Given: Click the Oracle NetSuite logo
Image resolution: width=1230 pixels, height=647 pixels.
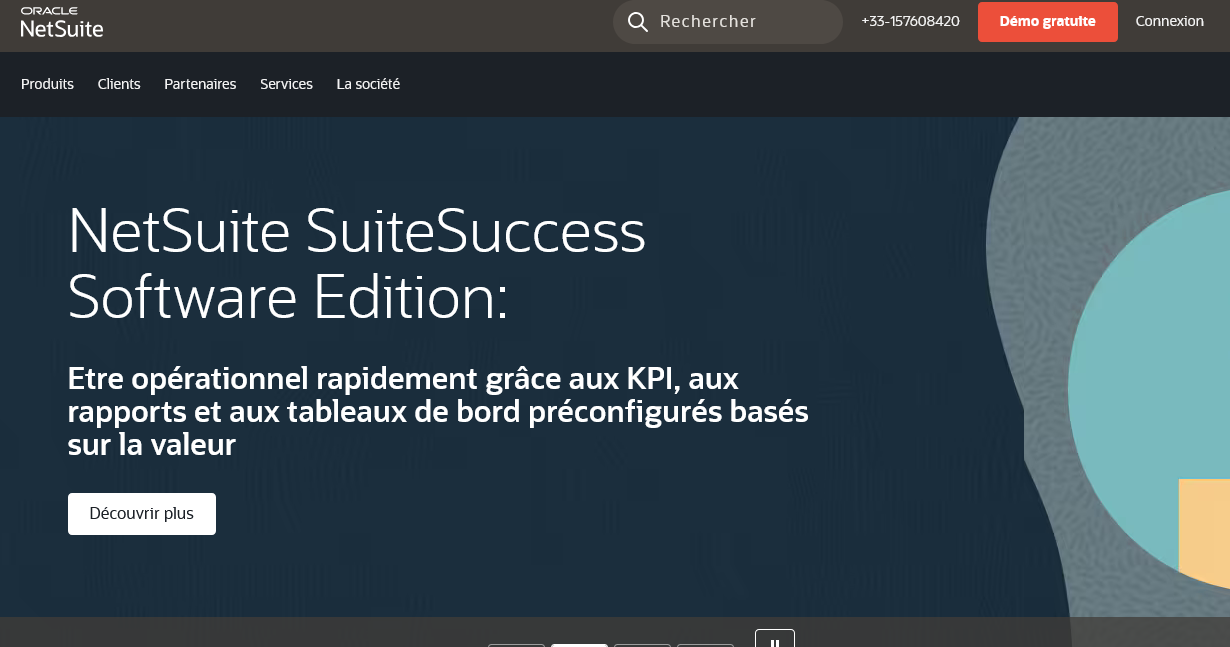Looking at the screenshot, I should 64,20.
